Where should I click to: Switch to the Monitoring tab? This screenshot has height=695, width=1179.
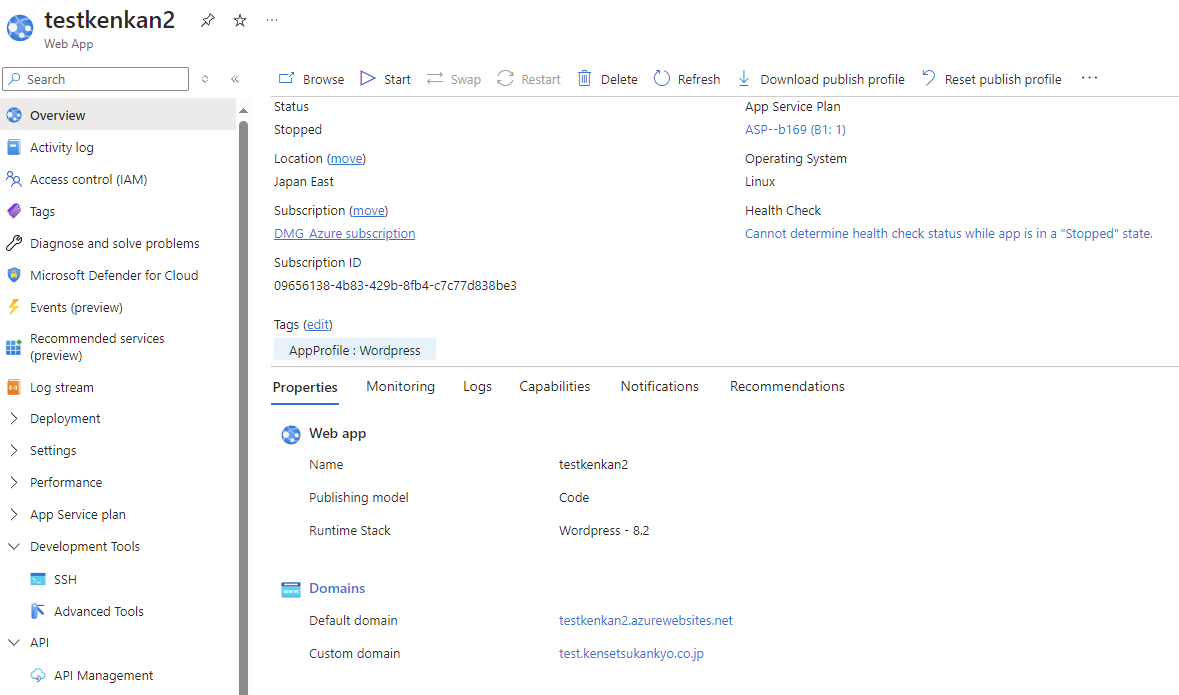tap(401, 387)
